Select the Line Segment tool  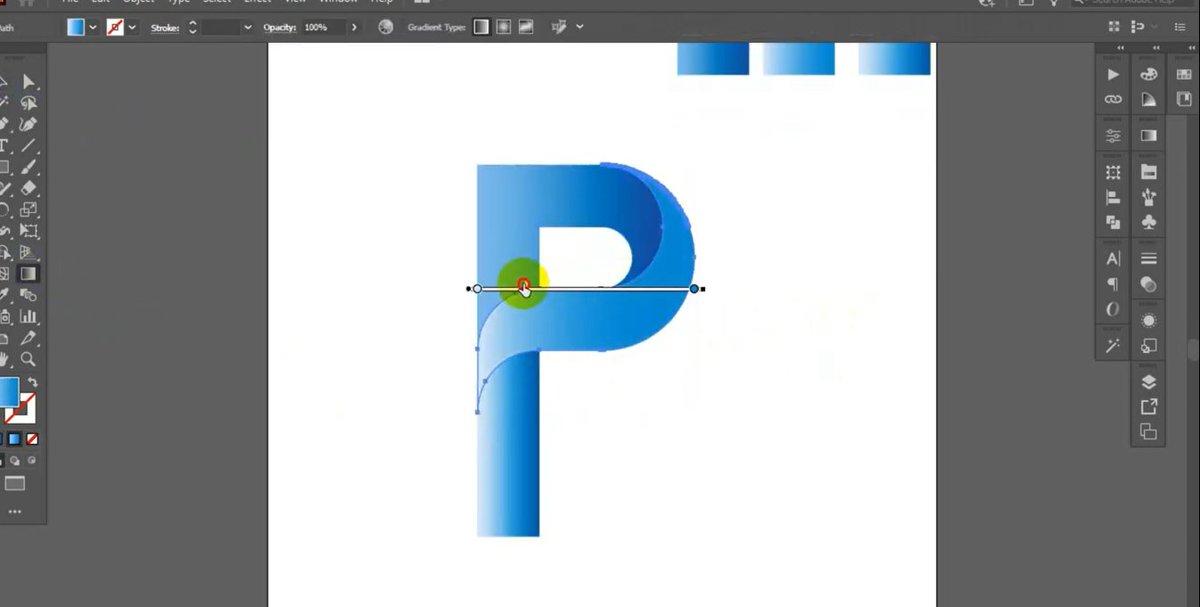29,146
